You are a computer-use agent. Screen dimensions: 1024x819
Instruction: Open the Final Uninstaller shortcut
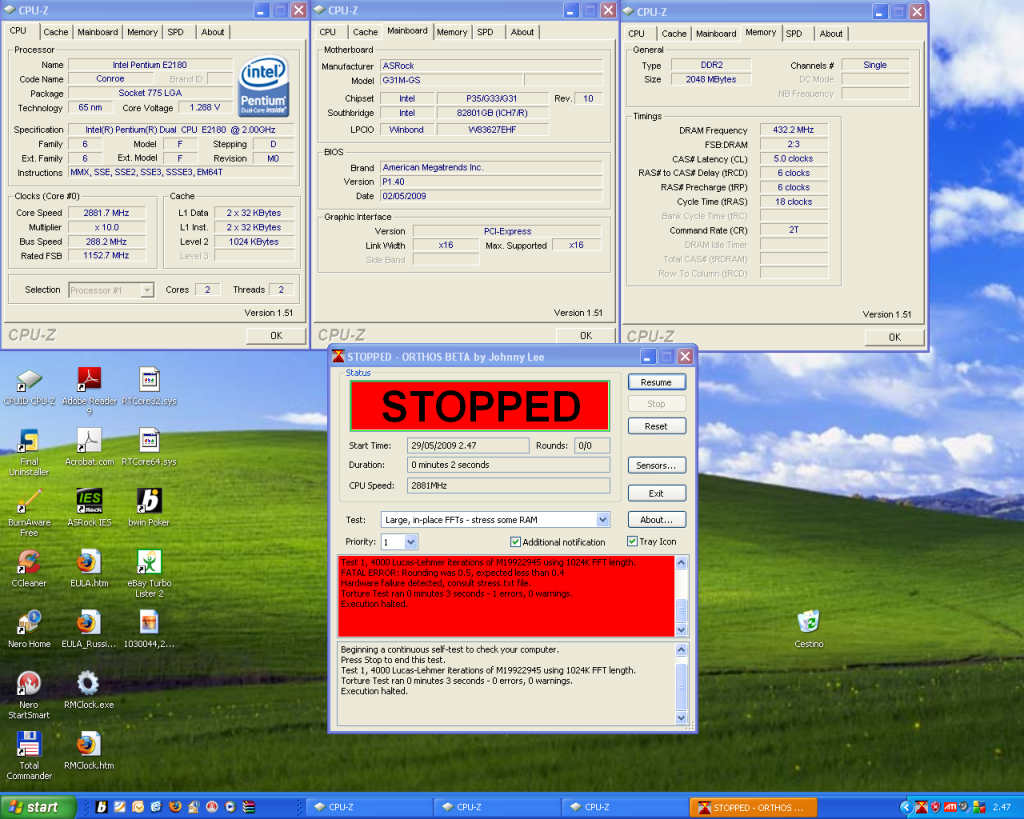[x=29, y=452]
